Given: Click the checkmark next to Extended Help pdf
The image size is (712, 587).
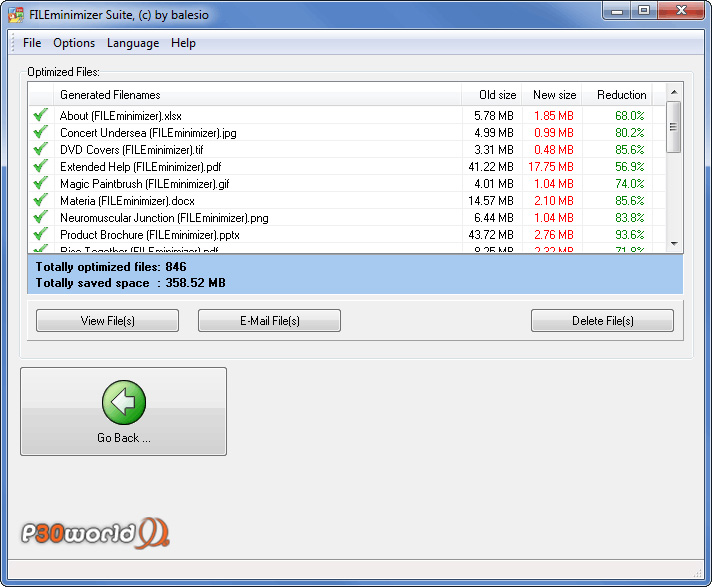Looking at the screenshot, I should [x=40, y=166].
